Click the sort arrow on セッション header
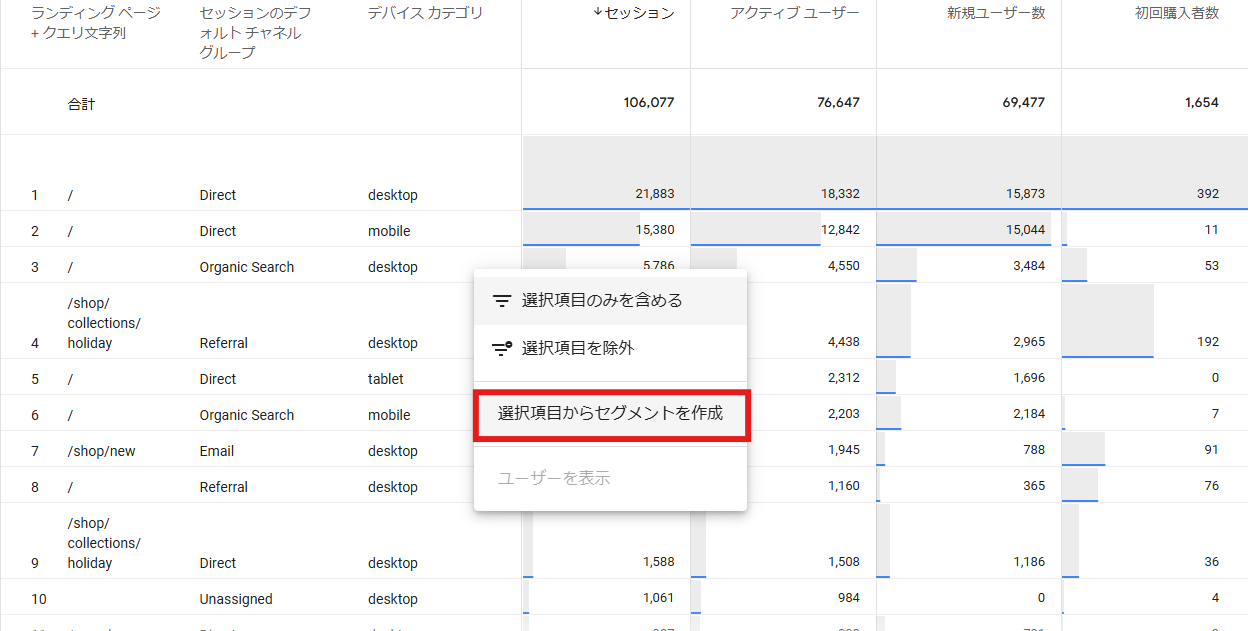This screenshot has height=631, width=1252. pyautogui.click(x=598, y=13)
